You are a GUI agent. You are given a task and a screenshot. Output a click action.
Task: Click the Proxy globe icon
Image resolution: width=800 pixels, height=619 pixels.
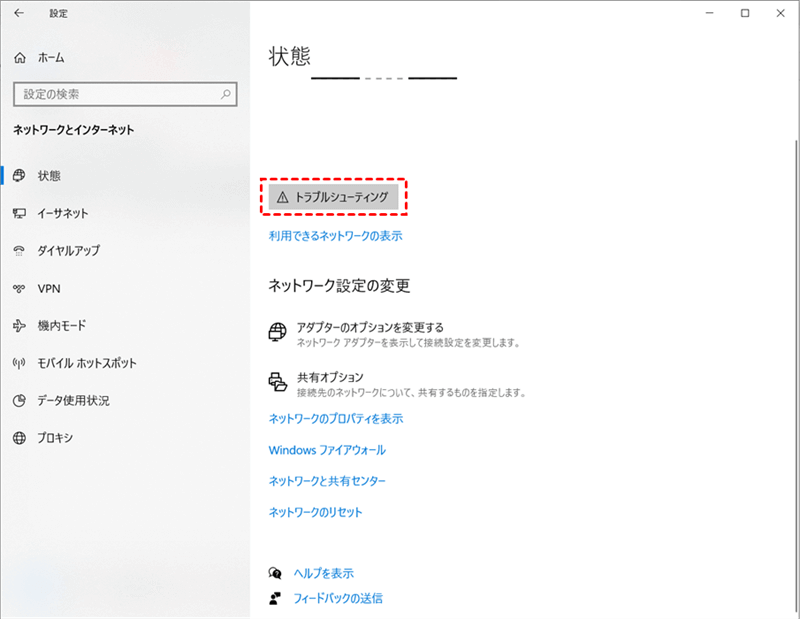[x=19, y=438]
